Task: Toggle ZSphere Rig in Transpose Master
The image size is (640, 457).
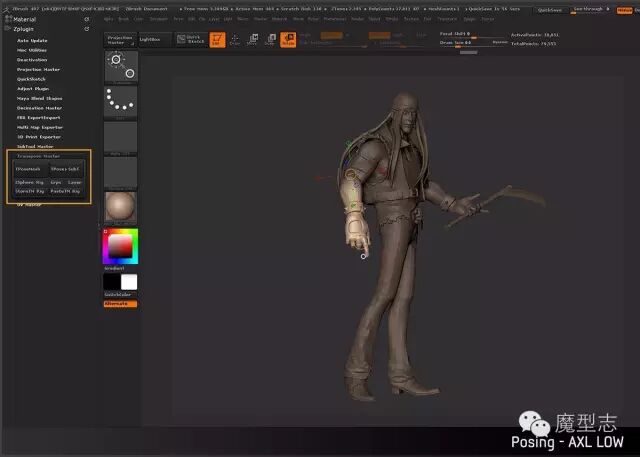Action: 29,182
